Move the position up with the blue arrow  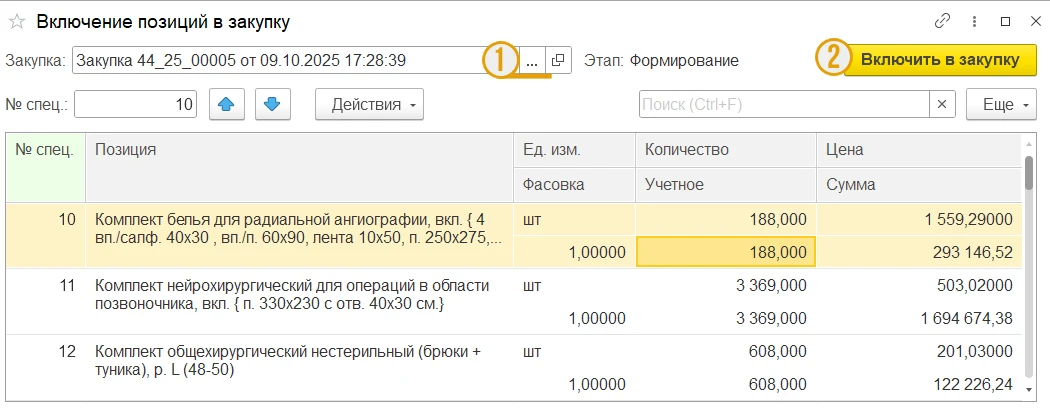[226, 105]
